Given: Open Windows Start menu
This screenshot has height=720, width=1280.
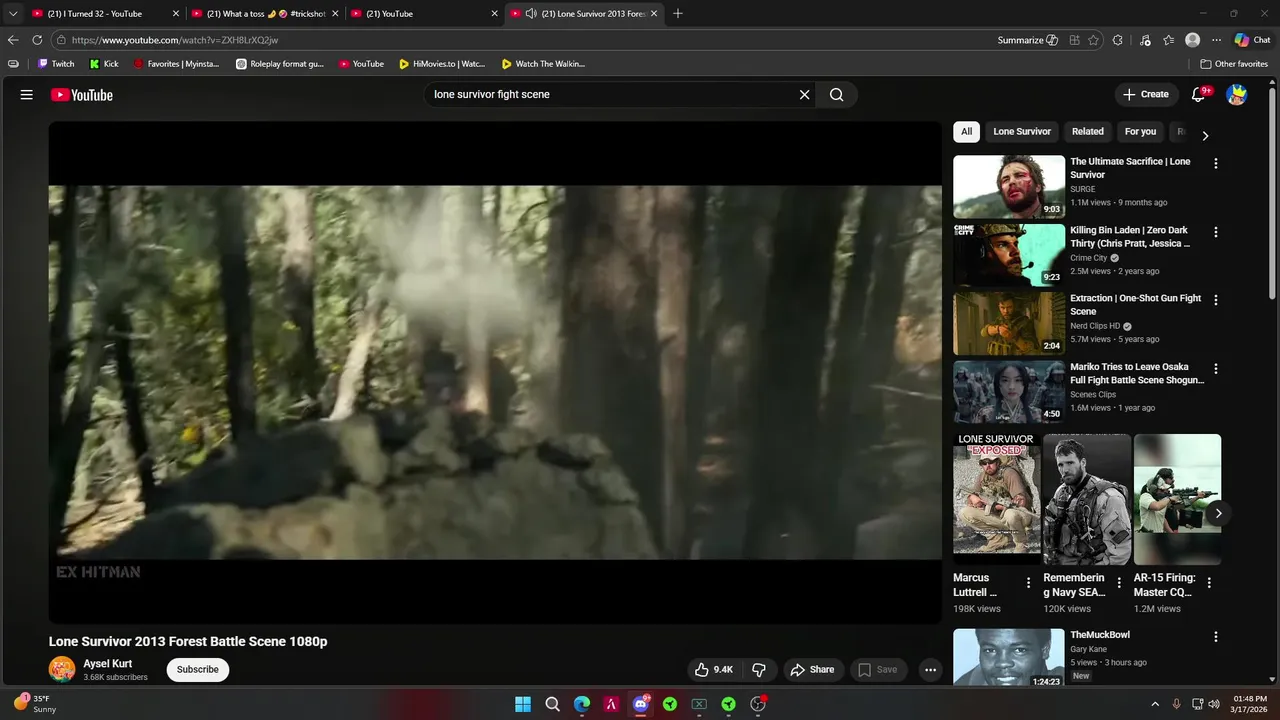Looking at the screenshot, I should [x=523, y=704].
